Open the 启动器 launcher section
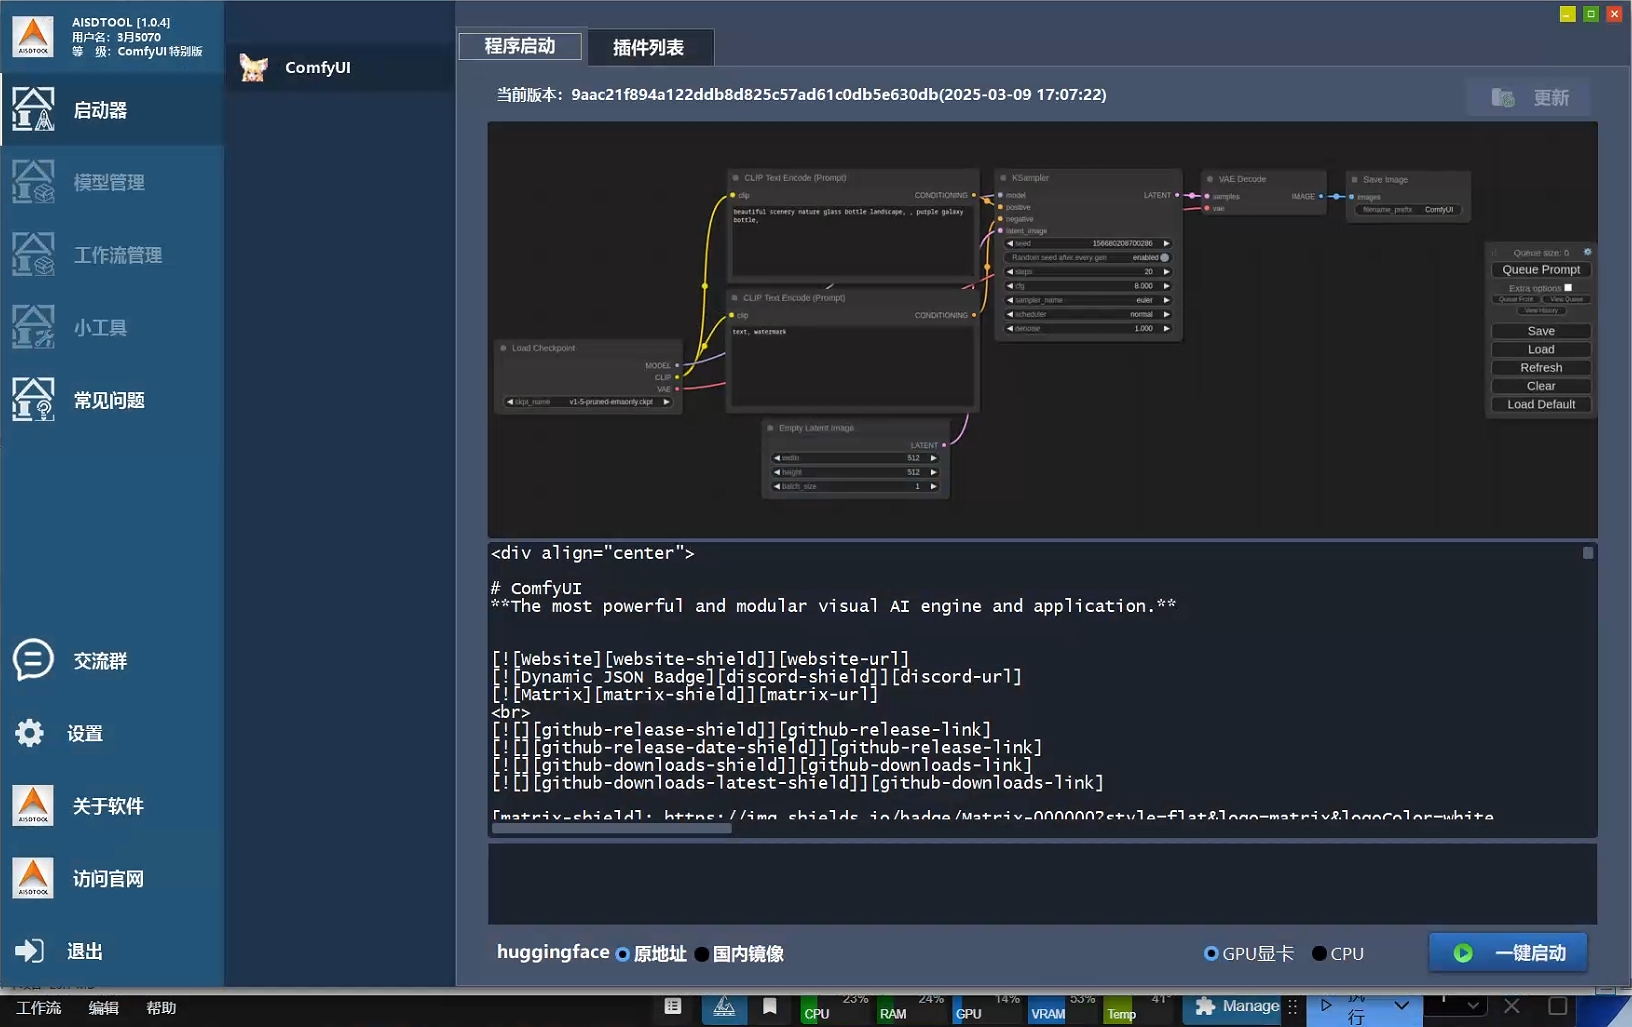Viewport: 1632px width, 1027px height. tap(112, 110)
